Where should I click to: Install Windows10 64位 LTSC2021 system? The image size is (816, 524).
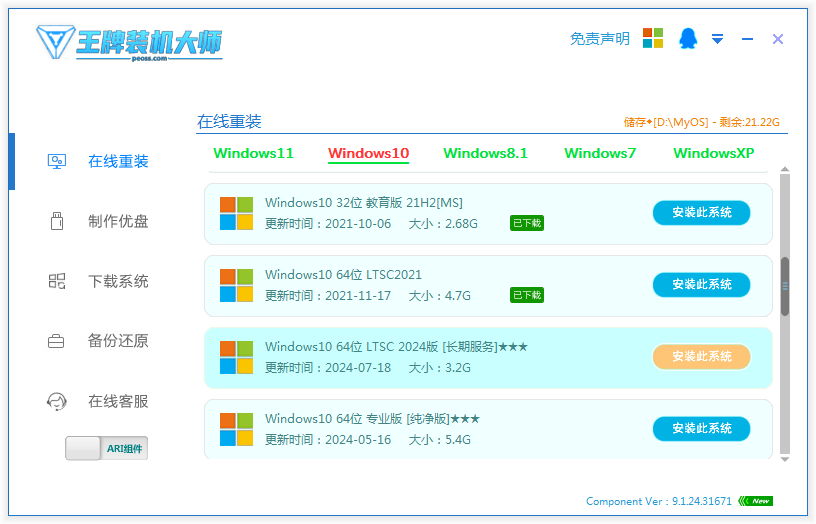click(702, 285)
